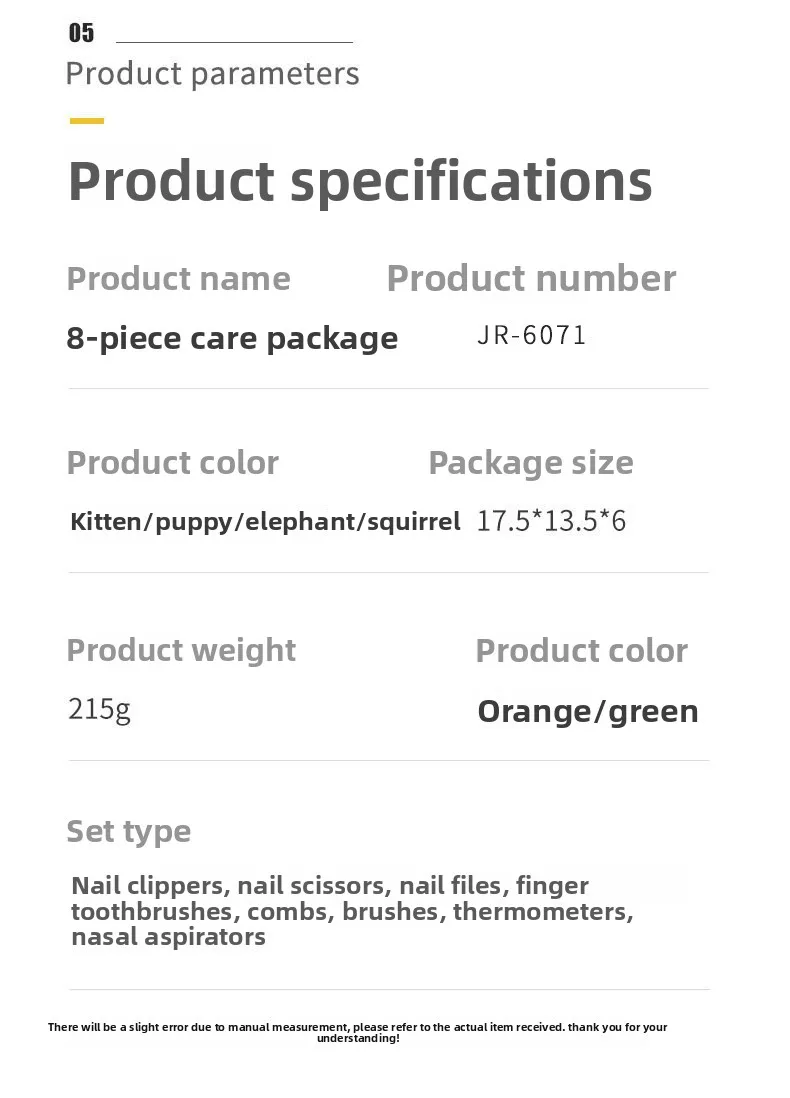The height and width of the screenshot is (1098, 790).
Task: Click the manual measurement disclaimer note
Action: [357, 1032]
